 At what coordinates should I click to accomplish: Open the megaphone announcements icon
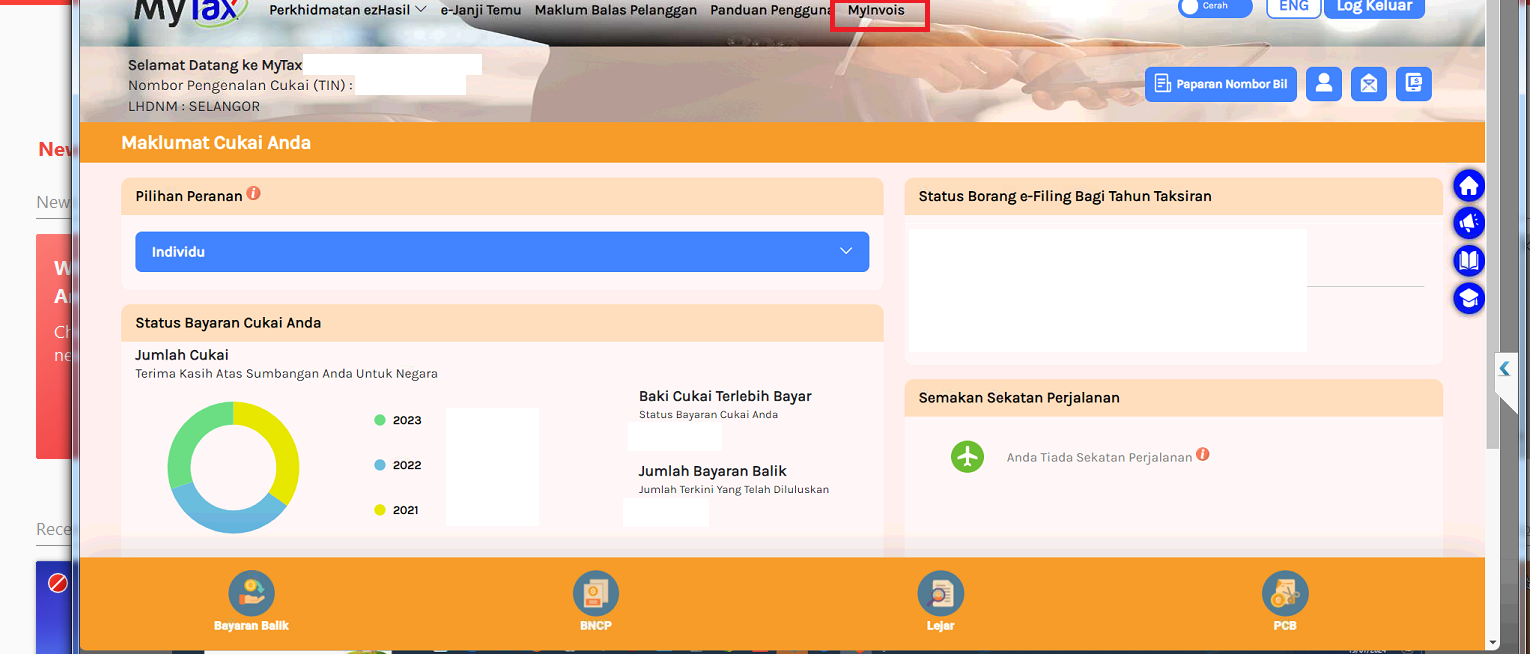tap(1468, 223)
